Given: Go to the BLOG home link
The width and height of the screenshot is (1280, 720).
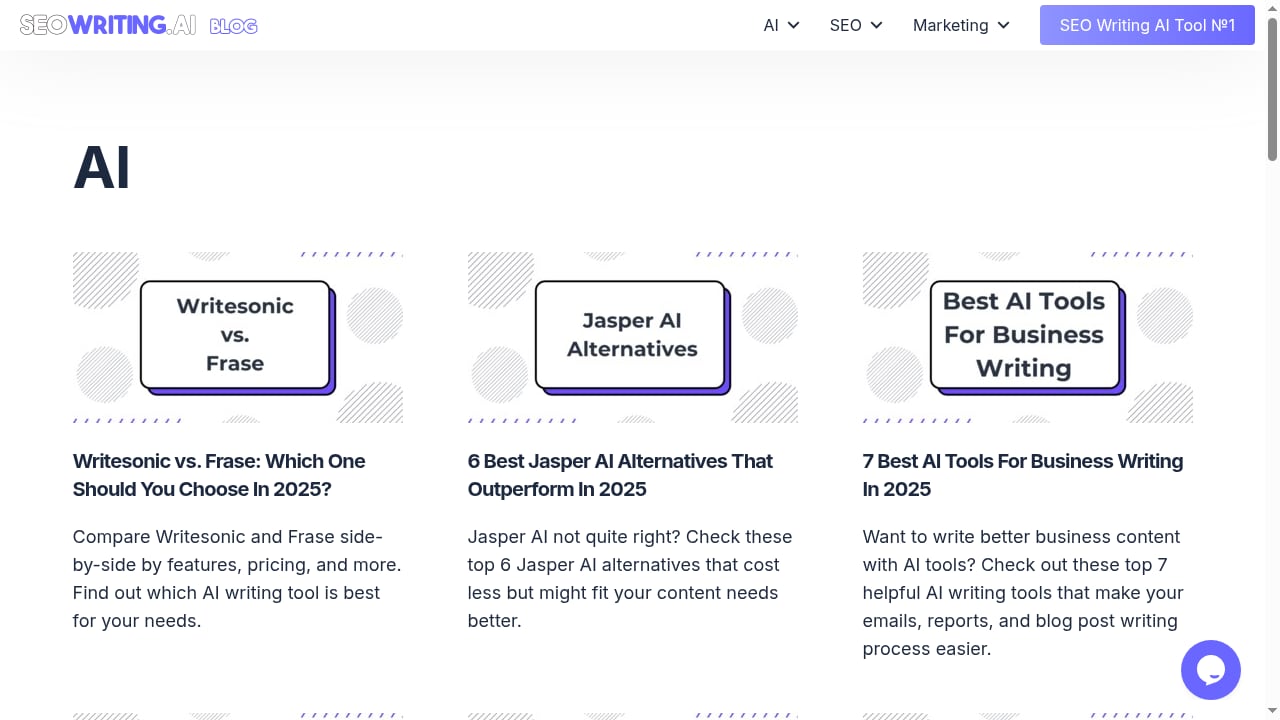Looking at the screenshot, I should [x=234, y=26].
